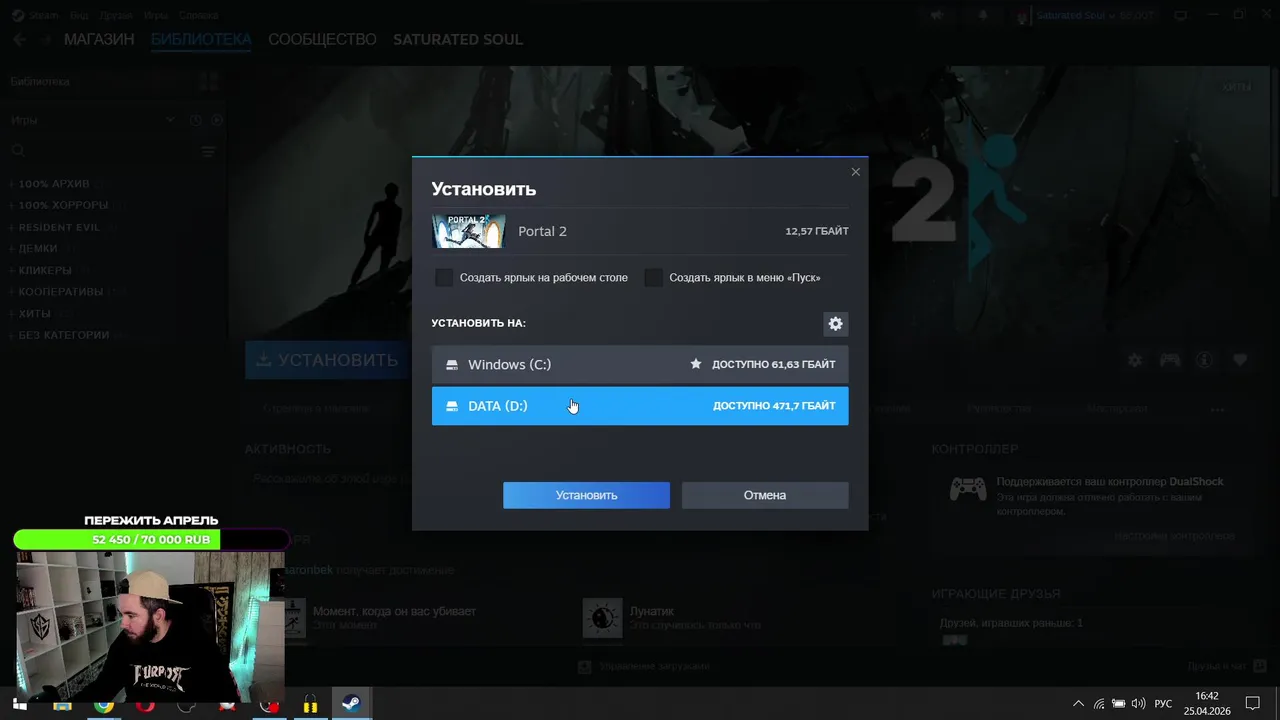The width and height of the screenshot is (1280, 720).
Task: Select the DATA (D:) drive row
Action: click(640, 406)
